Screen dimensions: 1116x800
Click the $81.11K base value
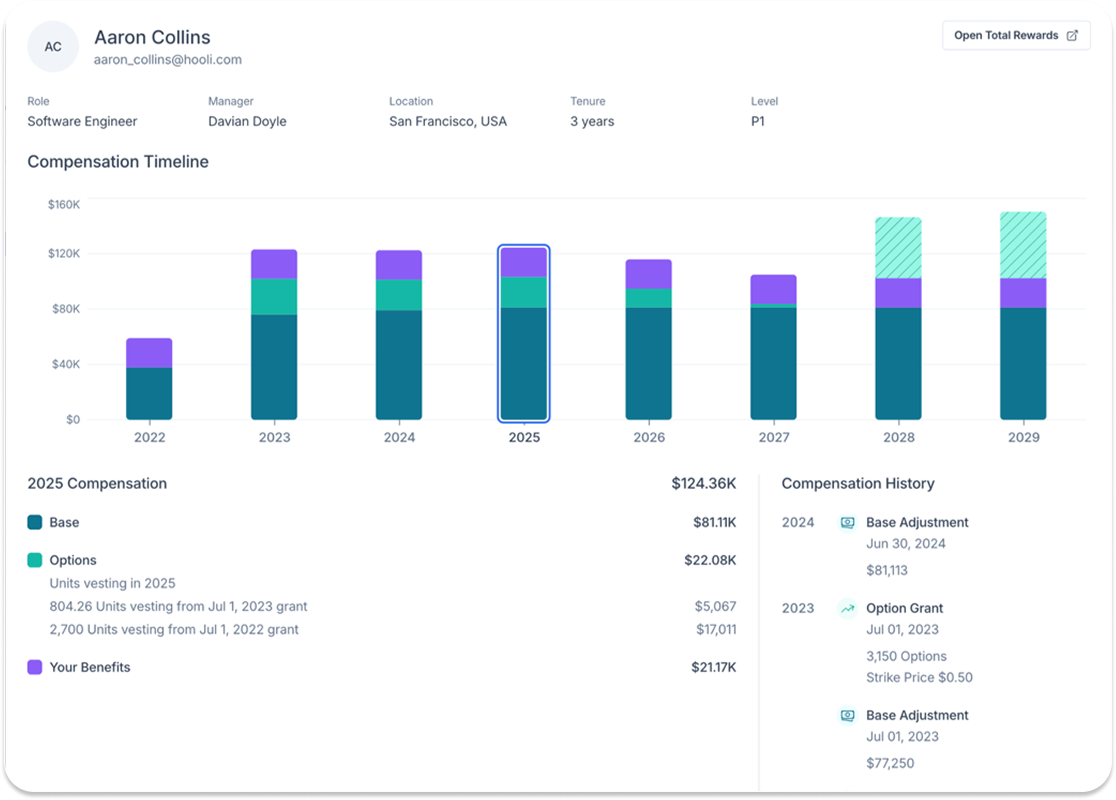point(715,522)
